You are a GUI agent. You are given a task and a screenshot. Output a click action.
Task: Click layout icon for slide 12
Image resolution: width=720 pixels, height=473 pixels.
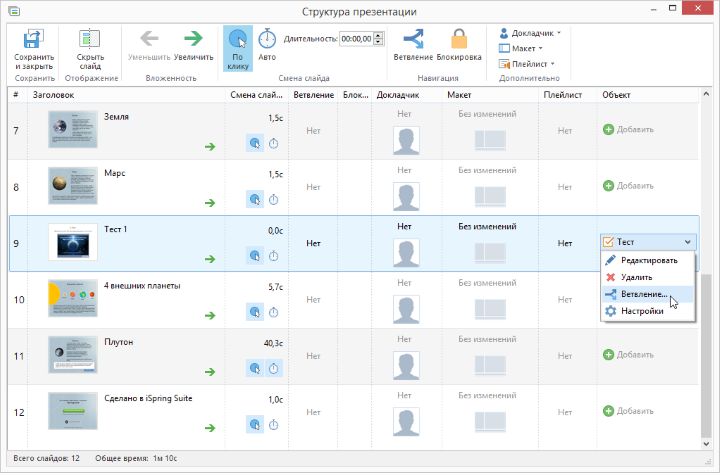pos(490,422)
